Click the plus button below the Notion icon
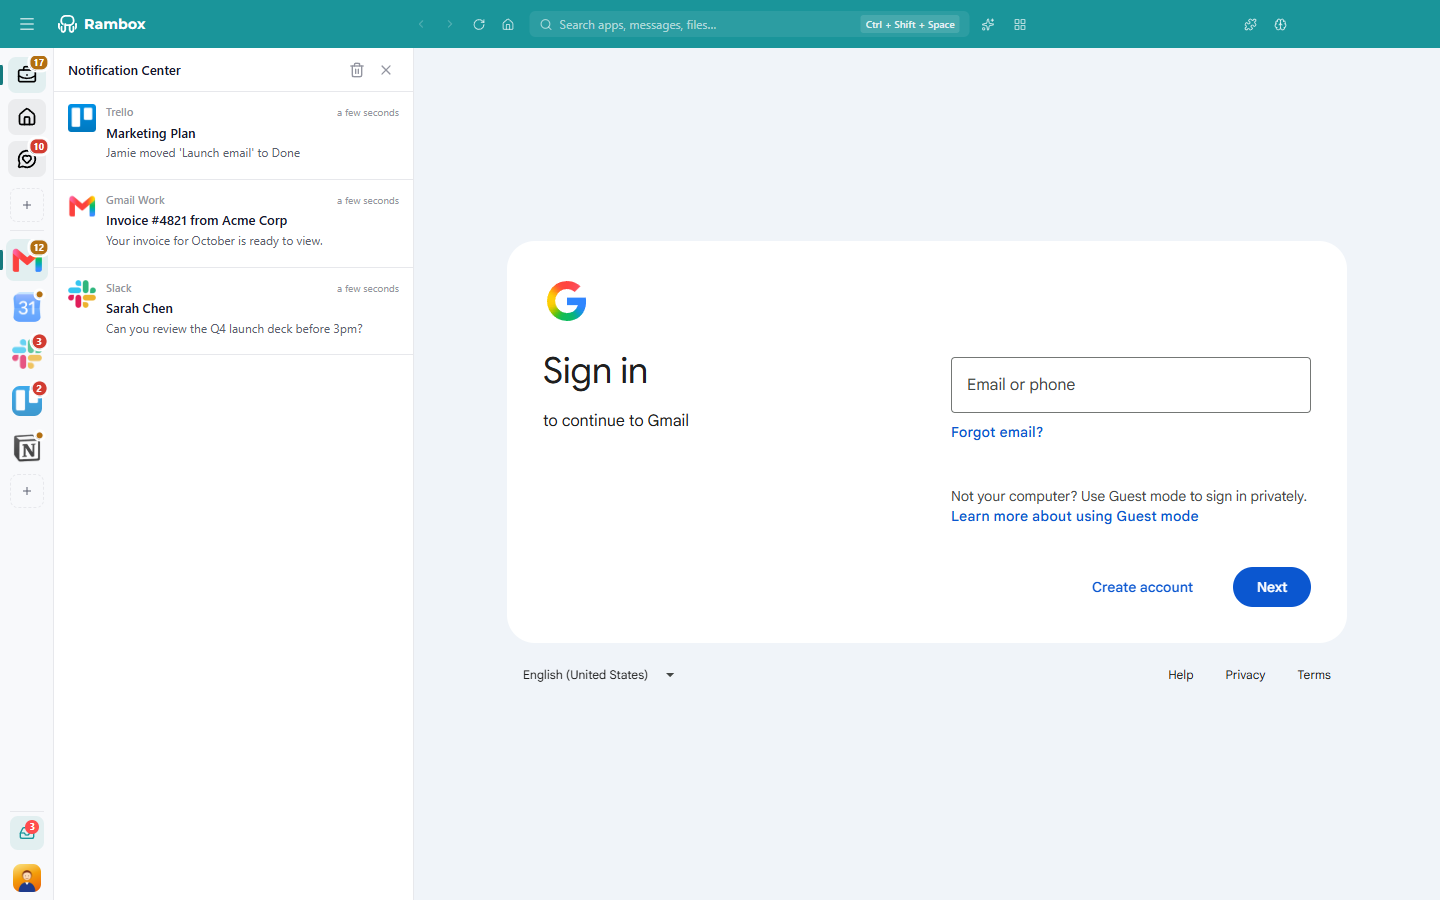 tap(27, 491)
